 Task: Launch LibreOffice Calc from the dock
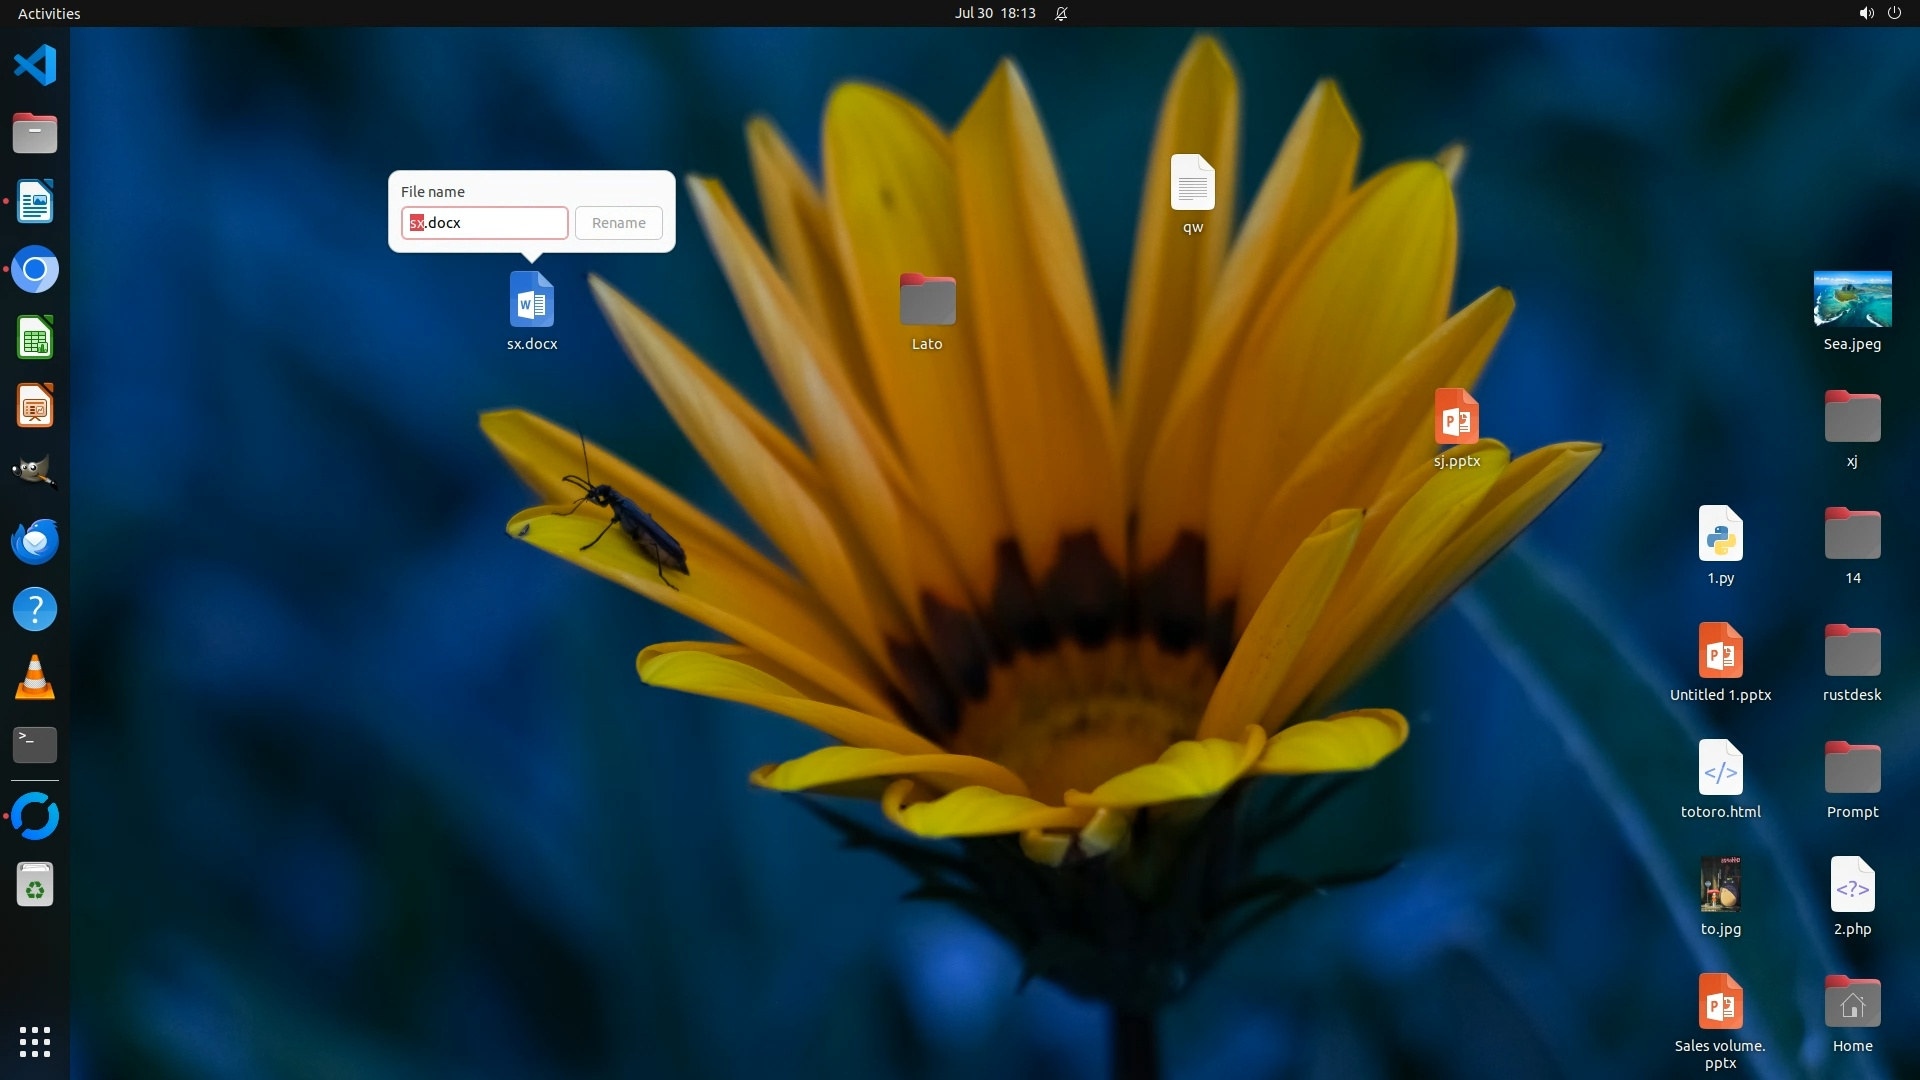(x=35, y=338)
